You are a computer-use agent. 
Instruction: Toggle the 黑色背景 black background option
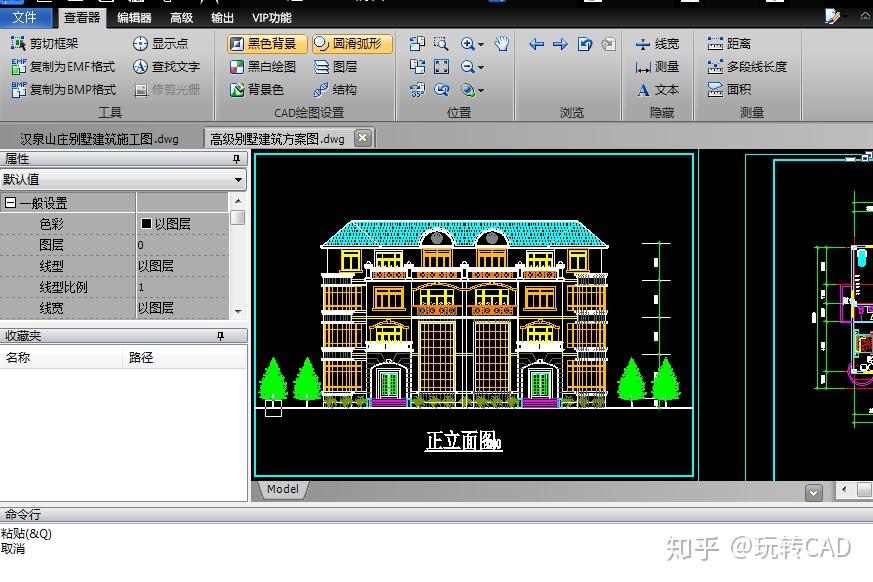click(x=267, y=43)
